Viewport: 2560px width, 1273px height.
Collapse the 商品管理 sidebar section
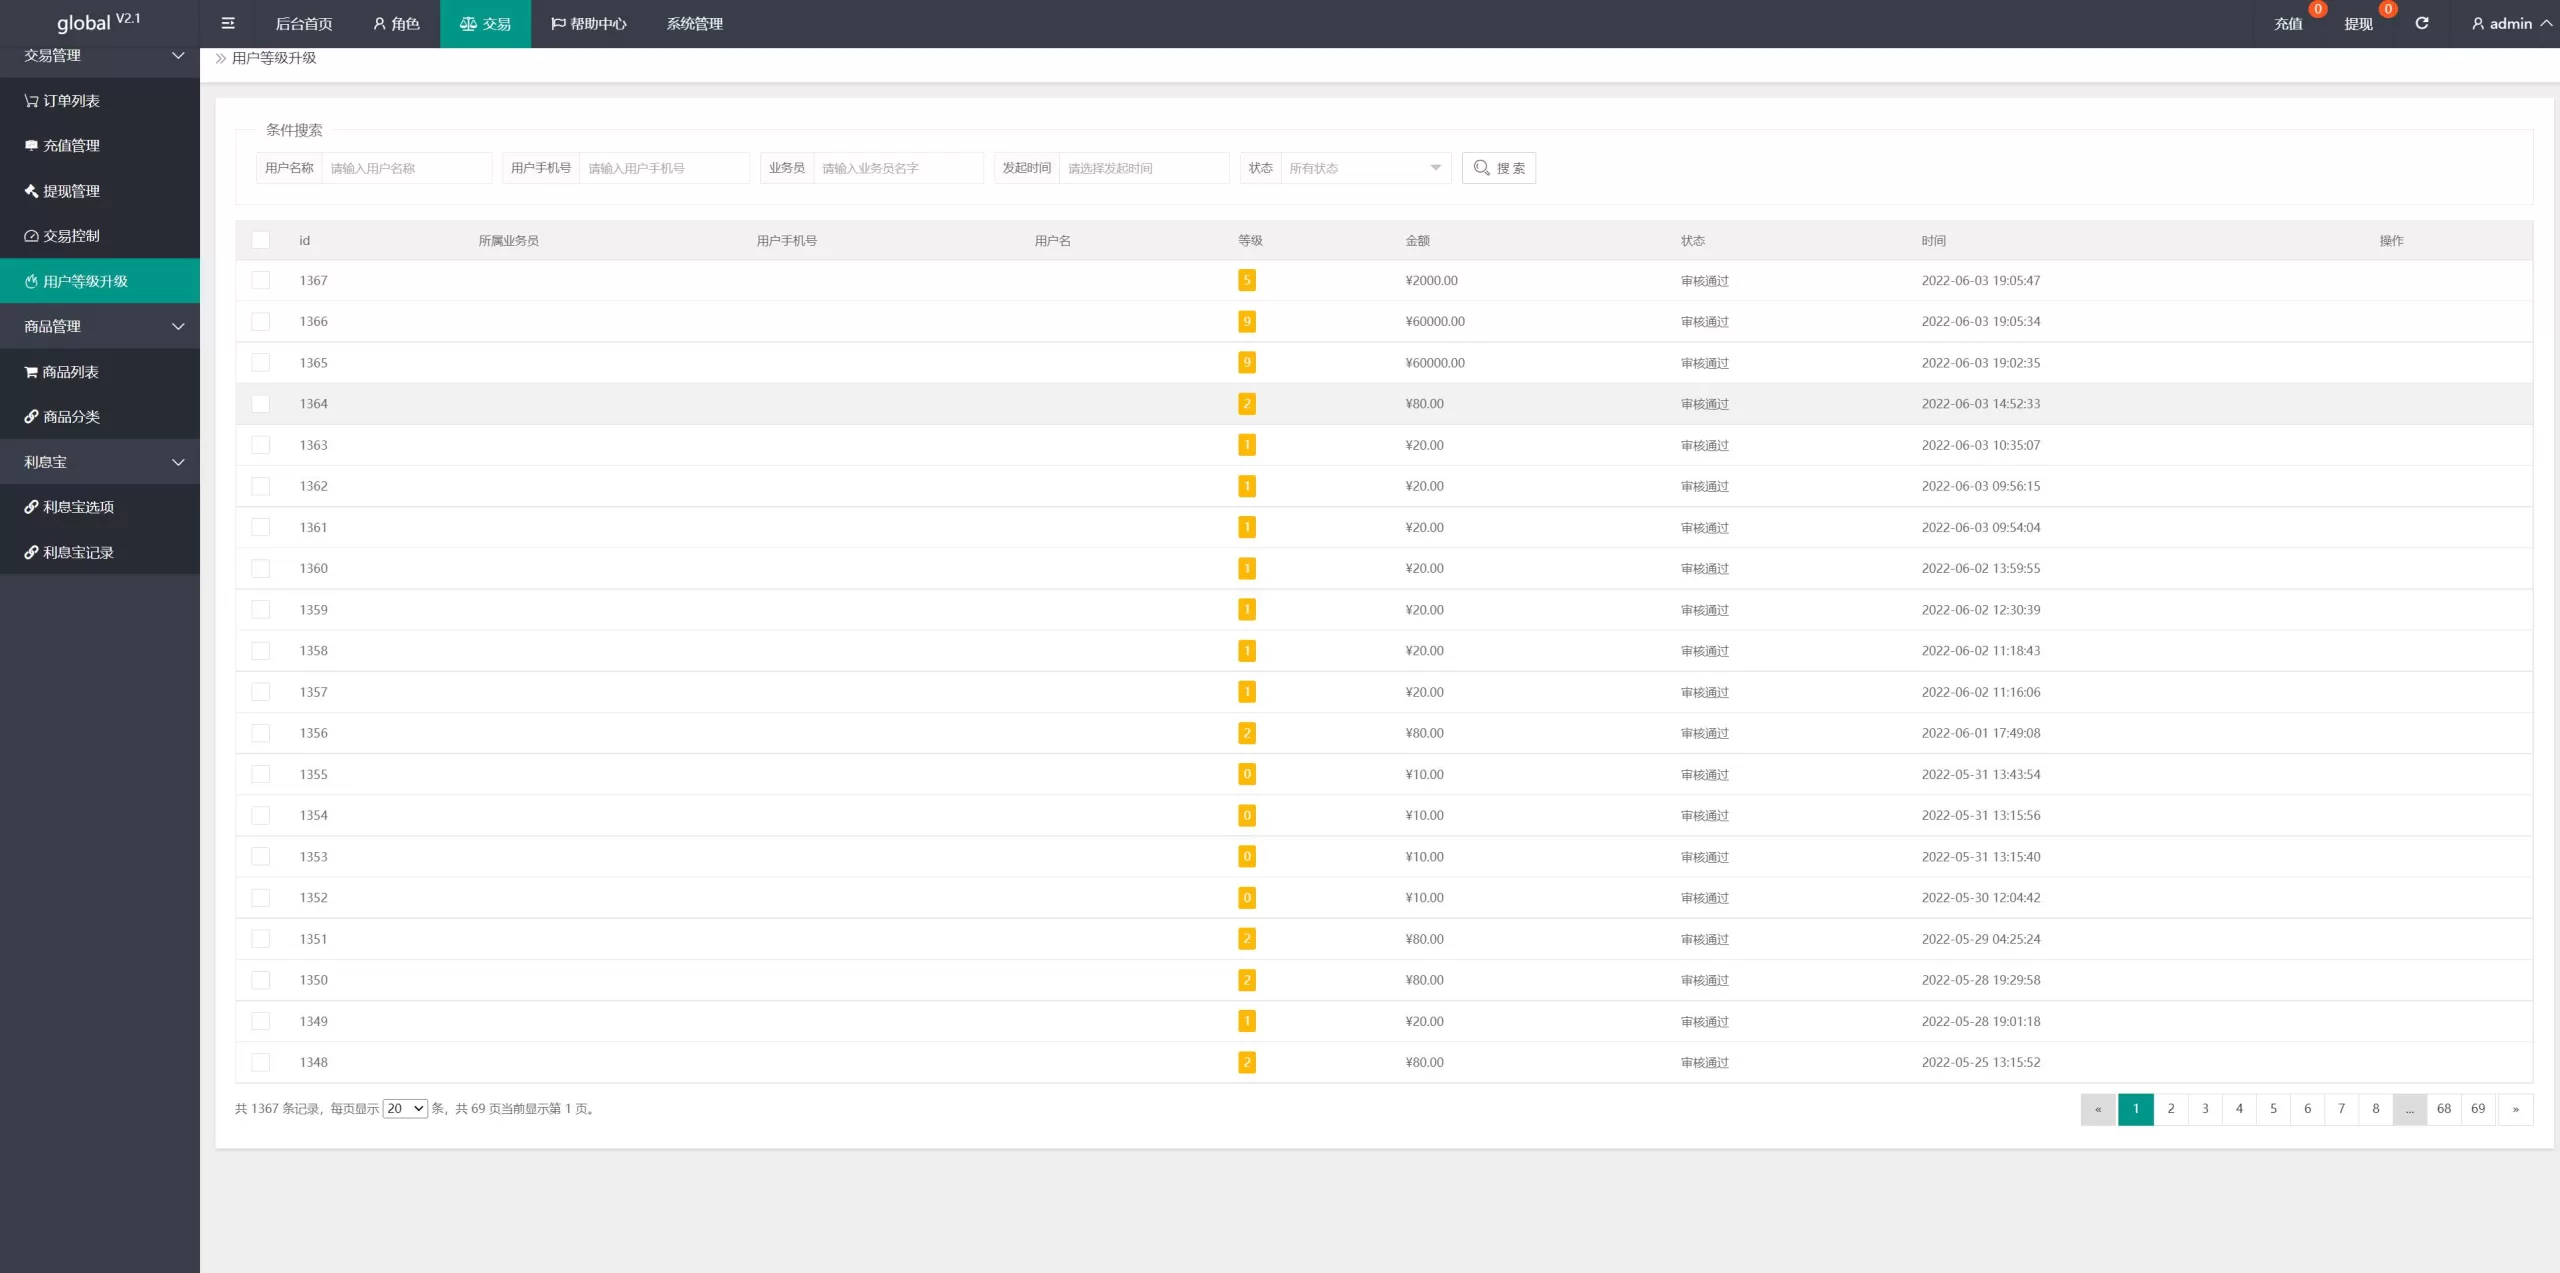coord(100,326)
